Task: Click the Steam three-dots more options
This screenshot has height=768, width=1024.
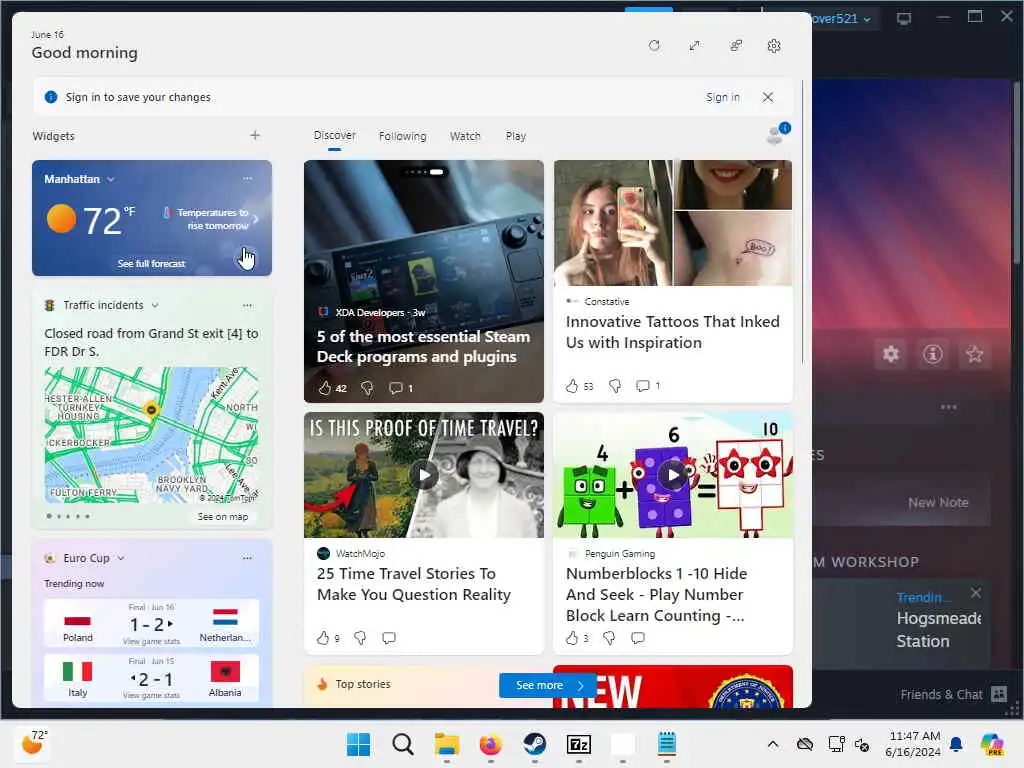Action: click(x=948, y=407)
